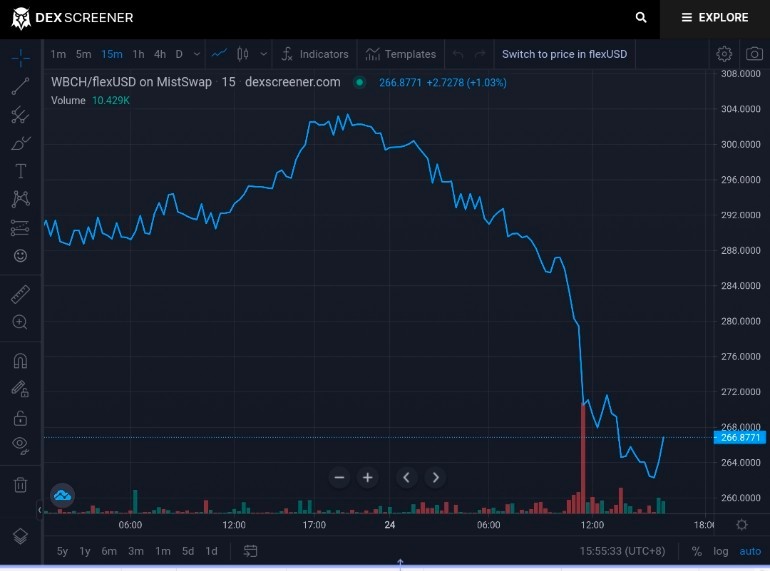
Task: Open the emoji icons tool
Action: coord(20,256)
